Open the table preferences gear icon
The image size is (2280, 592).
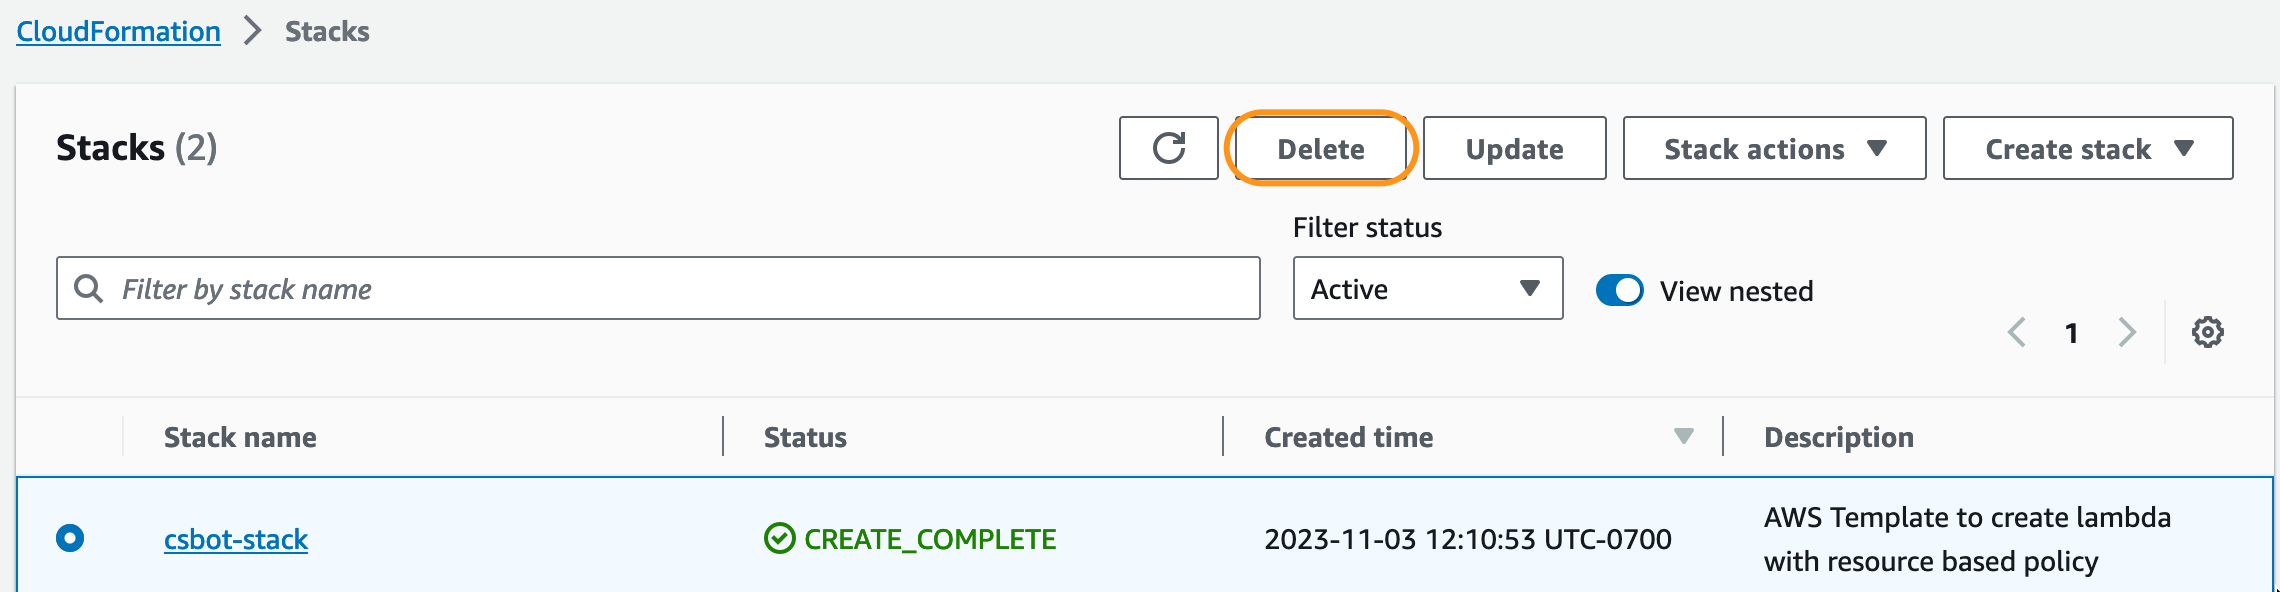tap(2206, 332)
